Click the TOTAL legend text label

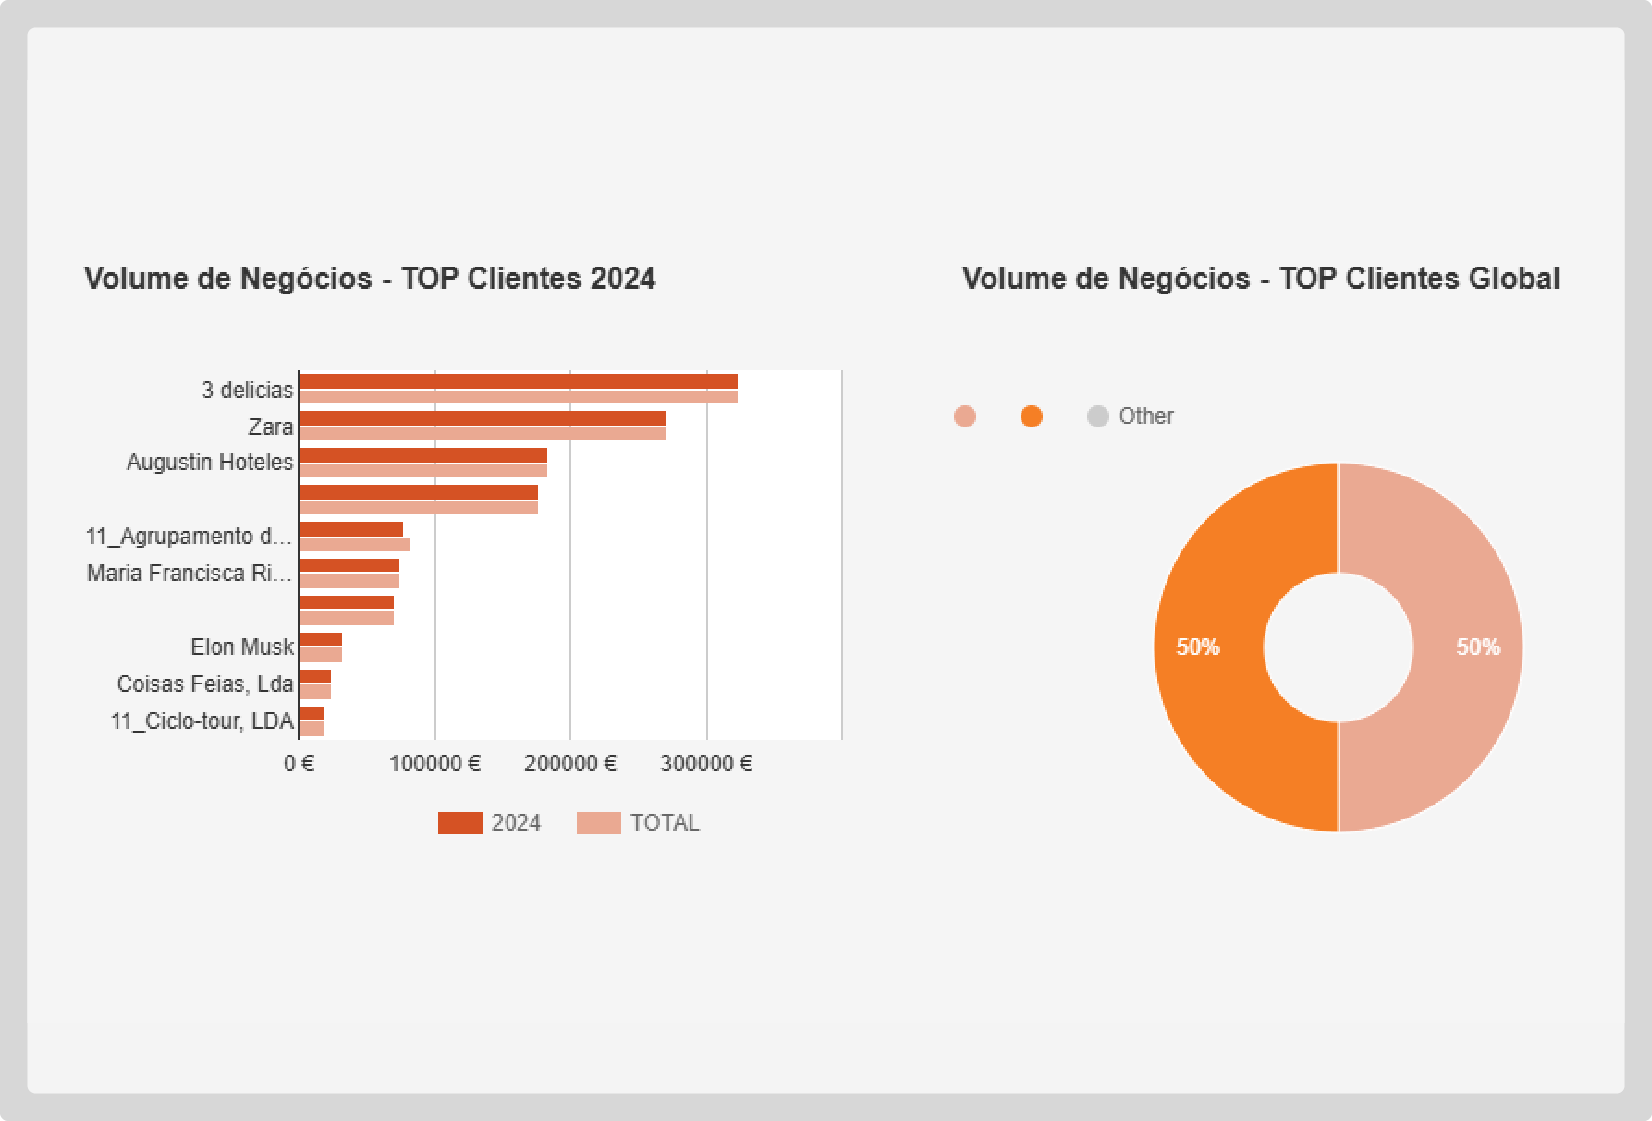pyautogui.click(x=664, y=823)
